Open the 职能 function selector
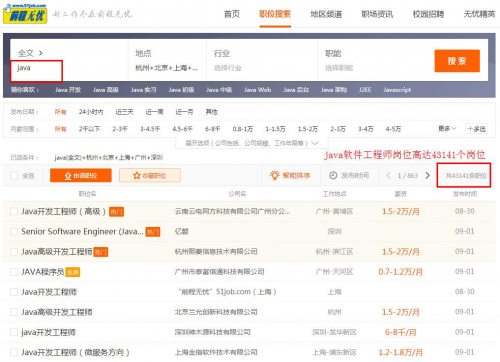This screenshot has width=500, height=362. [373, 60]
